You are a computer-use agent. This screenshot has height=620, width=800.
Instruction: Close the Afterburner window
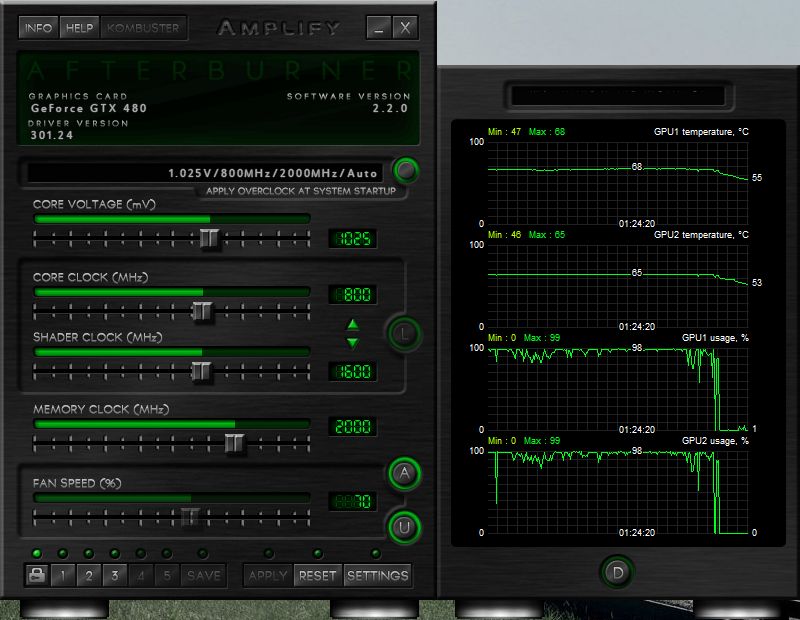(x=405, y=28)
